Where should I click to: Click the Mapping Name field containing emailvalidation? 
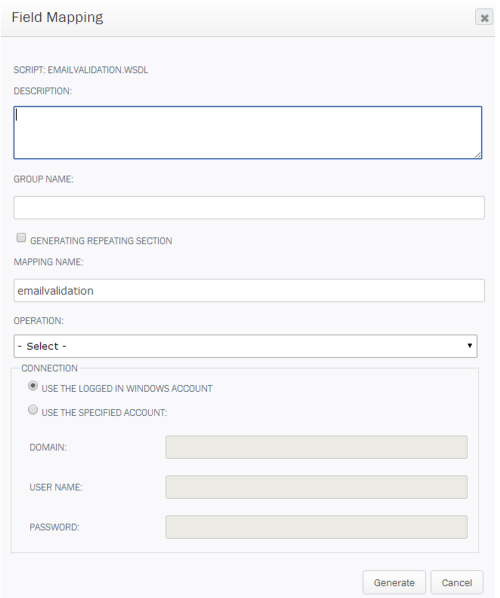(249, 291)
